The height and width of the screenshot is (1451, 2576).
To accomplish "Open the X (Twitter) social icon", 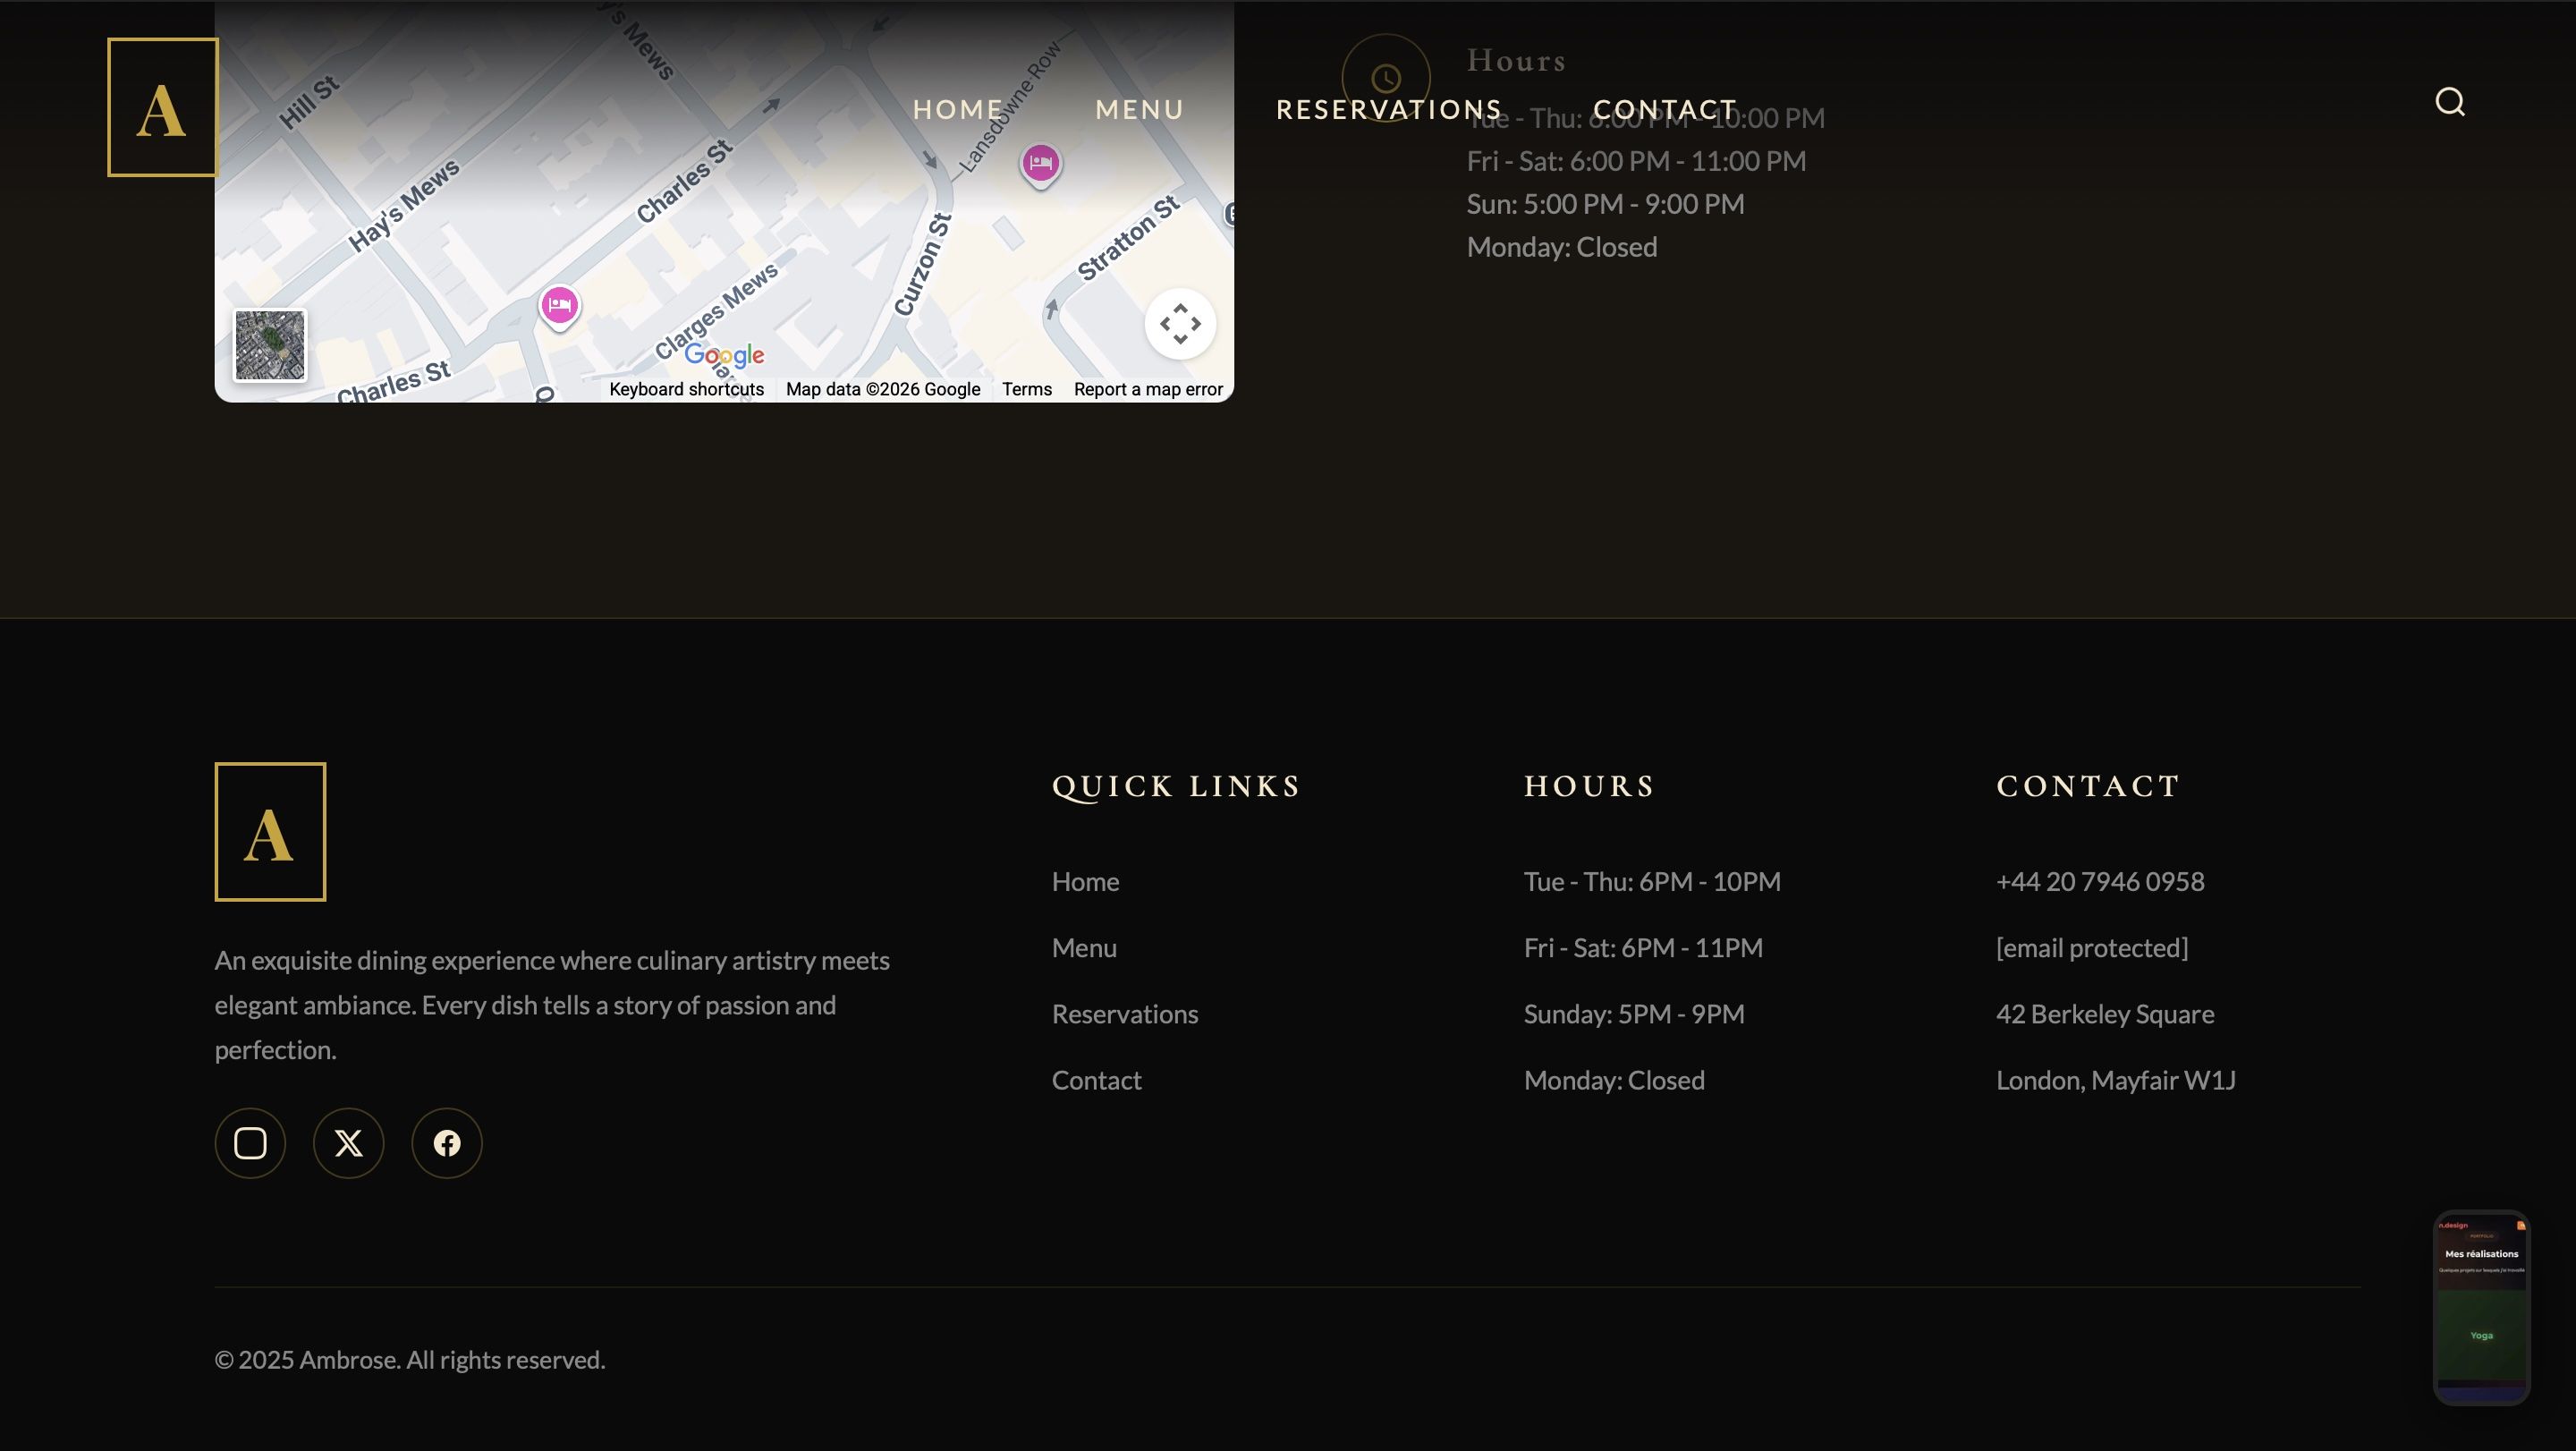I will [x=348, y=1143].
